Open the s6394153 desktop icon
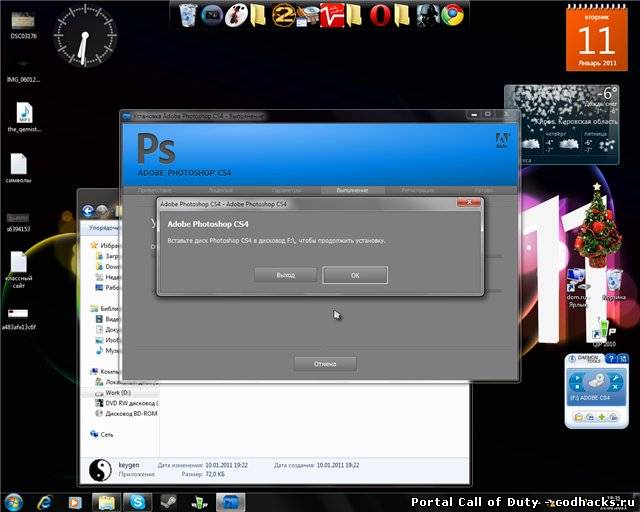Viewport: 640px width, 512px height. click(18, 222)
